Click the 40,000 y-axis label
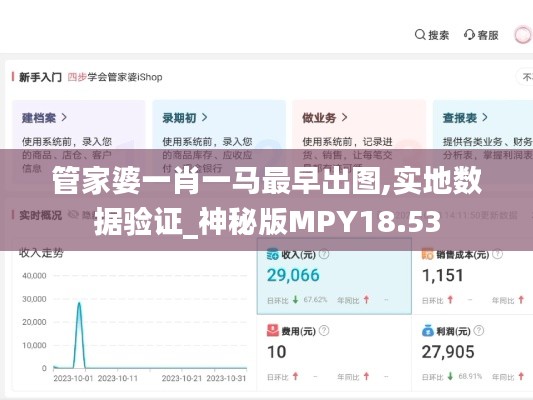 [x=34, y=276]
